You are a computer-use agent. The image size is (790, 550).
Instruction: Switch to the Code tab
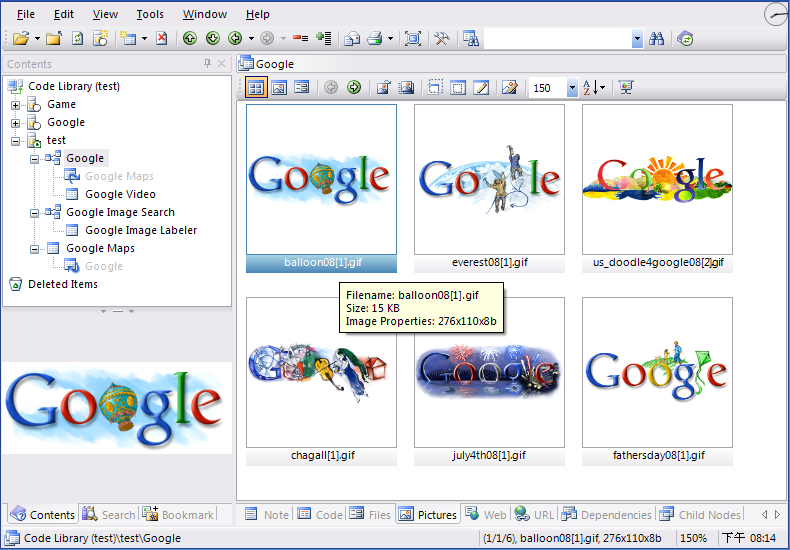pos(320,514)
